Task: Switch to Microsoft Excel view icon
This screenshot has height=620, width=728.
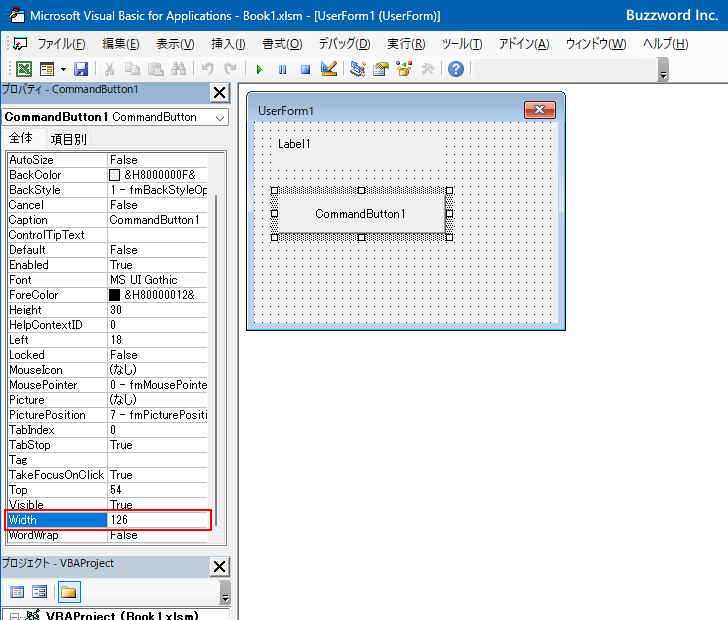Action: (x=24, y=69)
